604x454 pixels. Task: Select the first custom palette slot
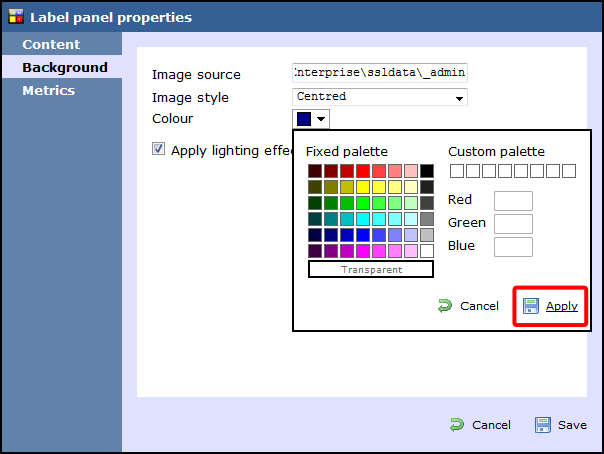(457, 171)
